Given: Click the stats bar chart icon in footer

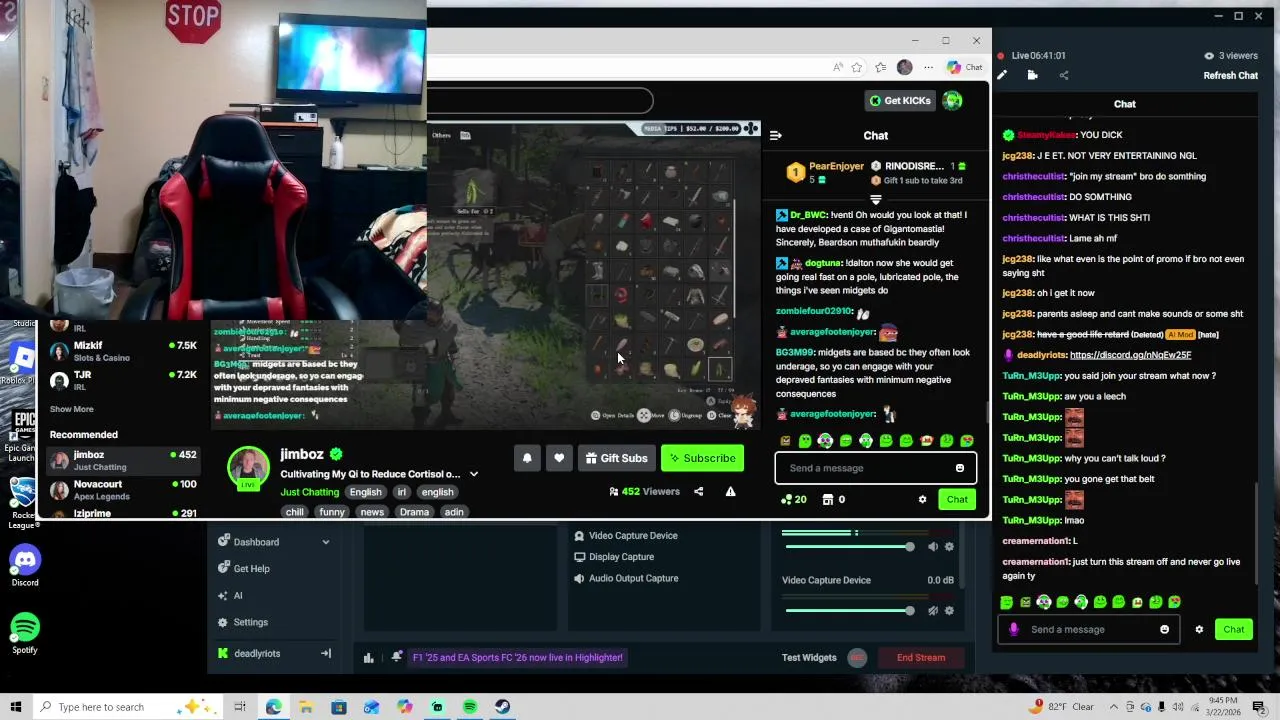Looking at the screenshot, I should click(368, 657).
